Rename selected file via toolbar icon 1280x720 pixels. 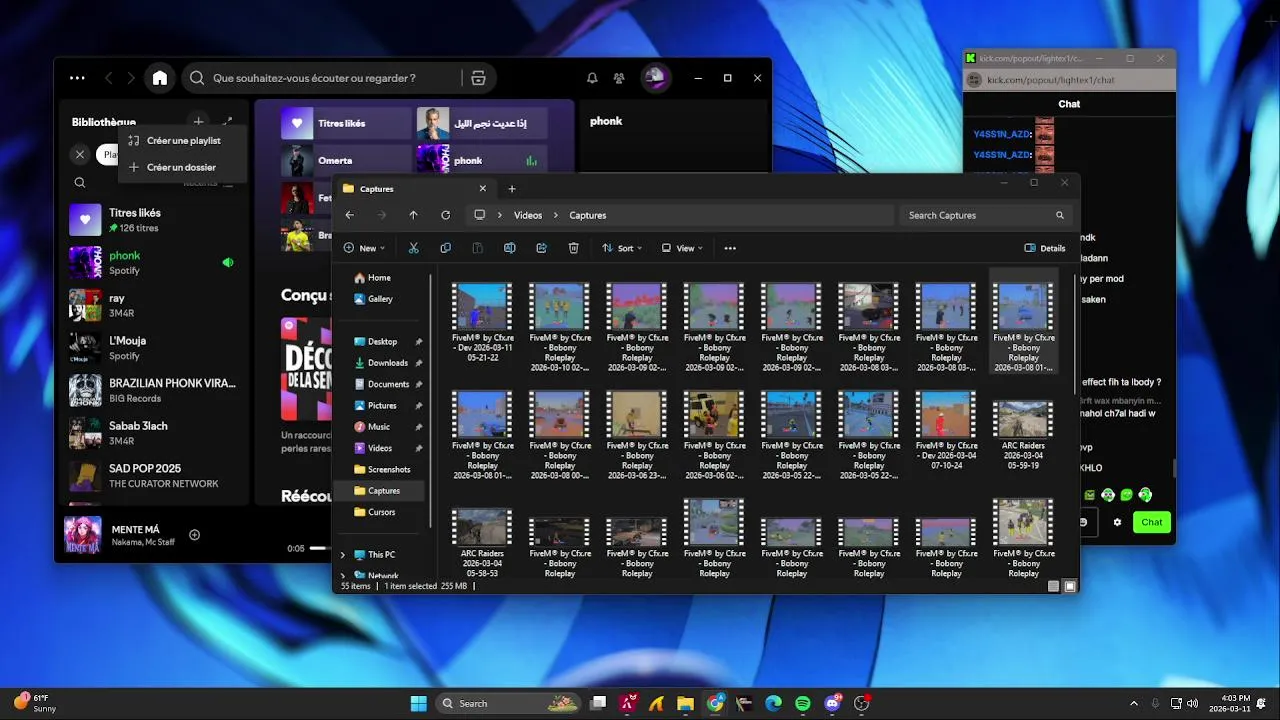click(x=510, y=248)
